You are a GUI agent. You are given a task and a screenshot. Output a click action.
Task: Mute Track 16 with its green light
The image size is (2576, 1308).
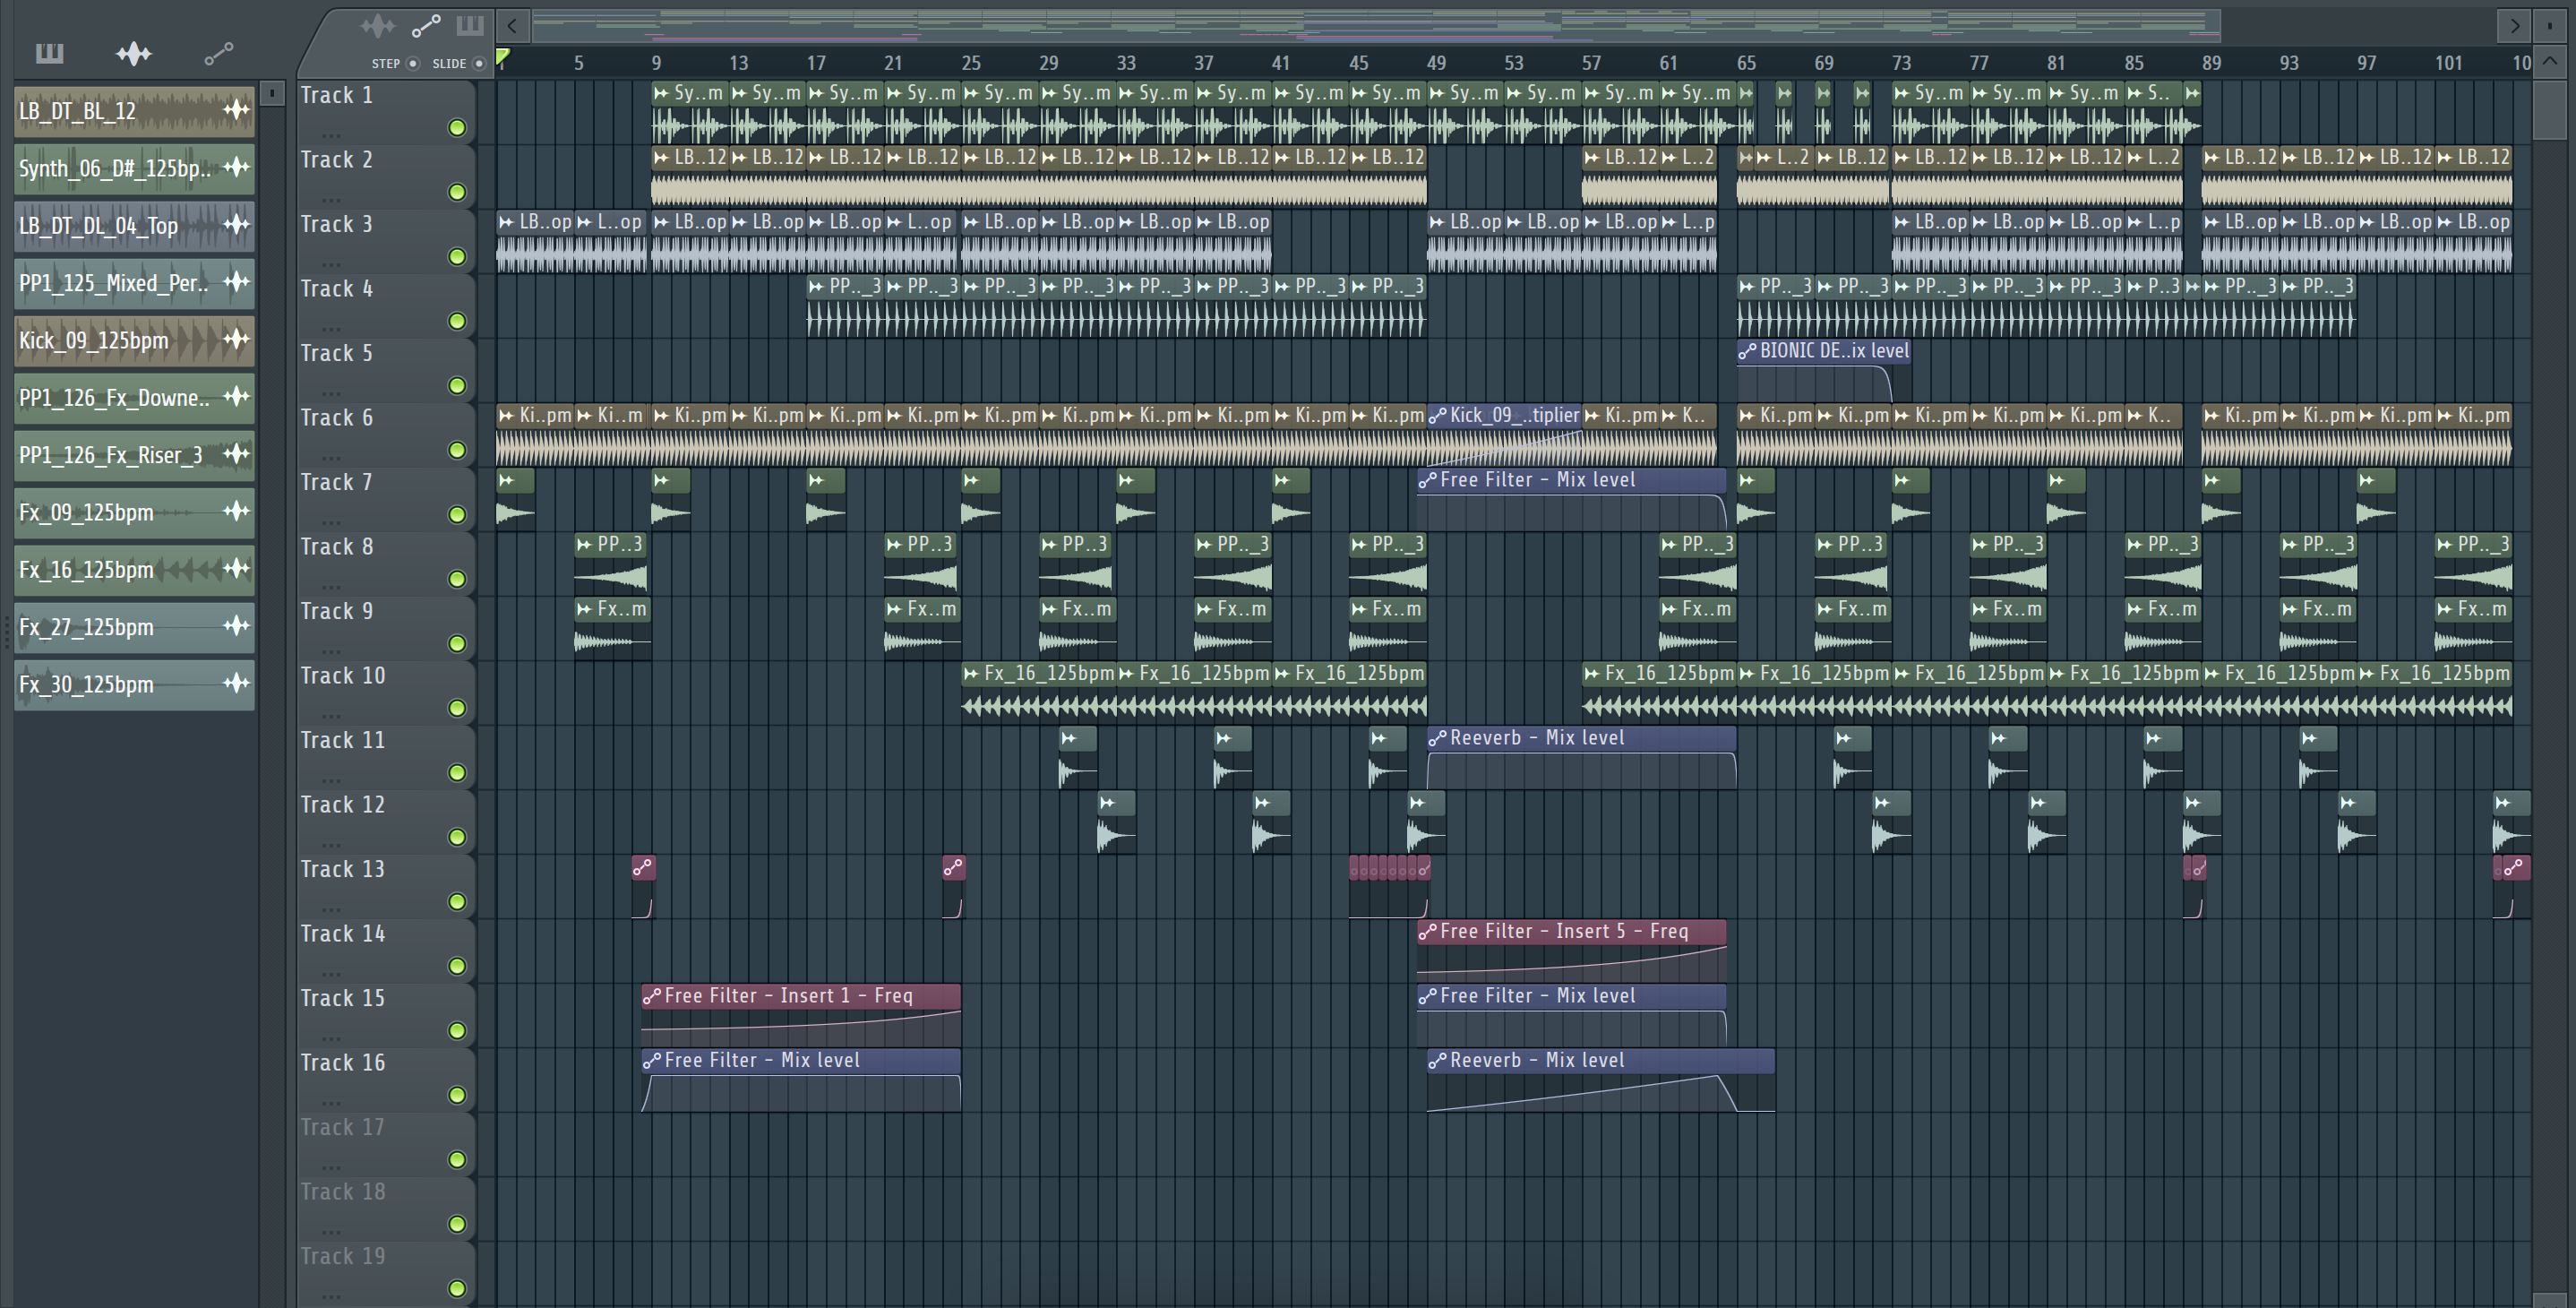click(457, 1095)
